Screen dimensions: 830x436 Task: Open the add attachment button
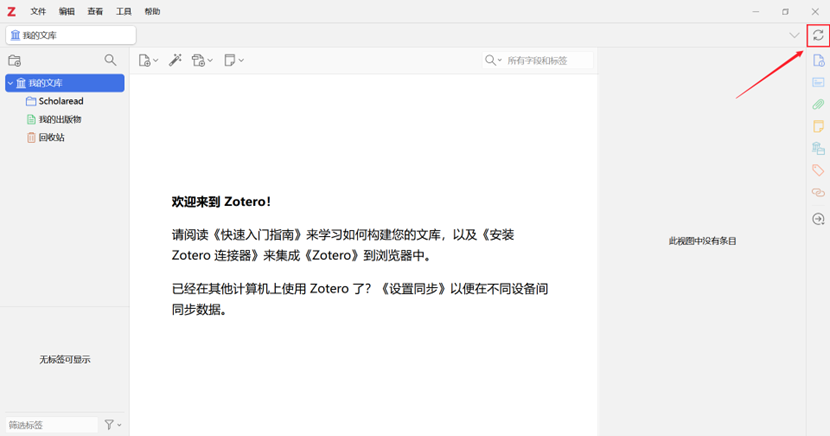pos(202,60)
